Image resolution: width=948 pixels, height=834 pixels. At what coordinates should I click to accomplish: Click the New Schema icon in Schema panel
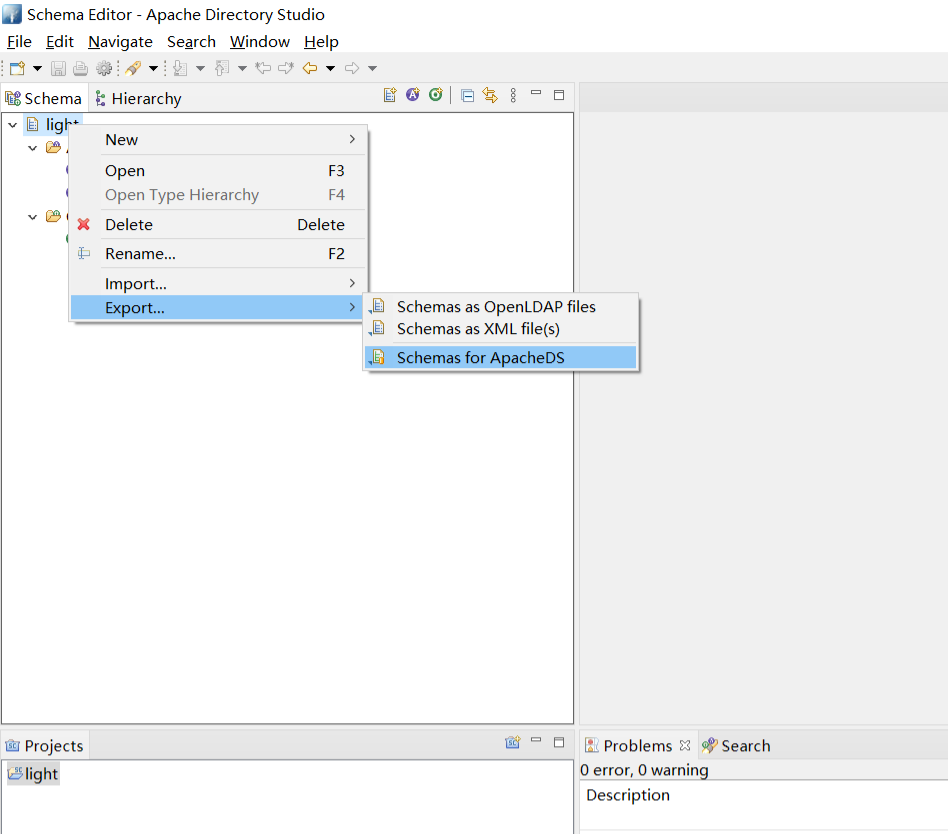point(391,96)
